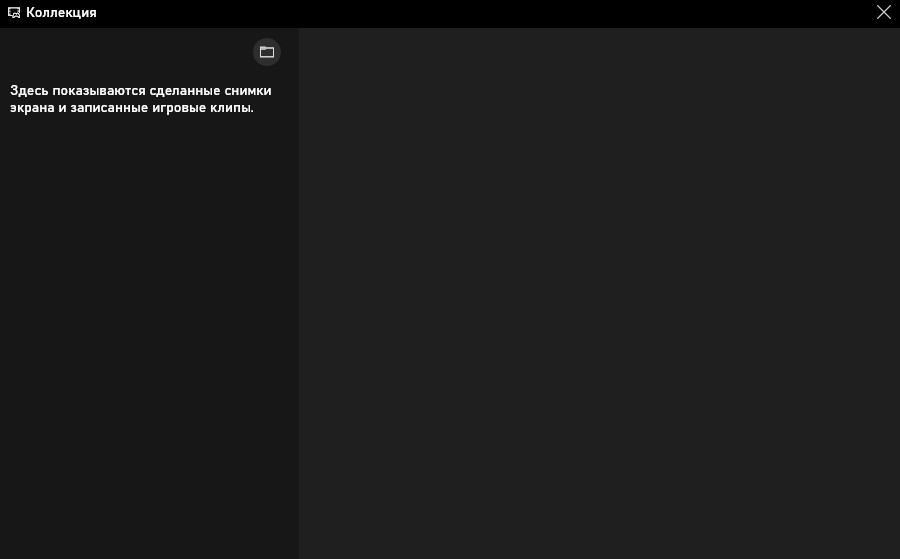
Task: Dismiss the widget using the X icon
Action: coord(883,13)
